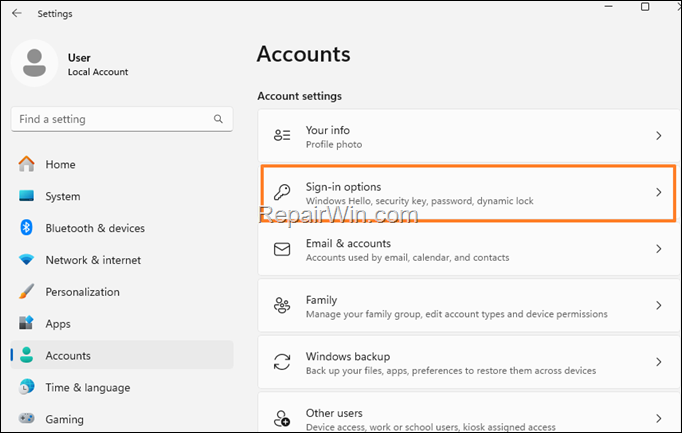Image resolution: width=682 pixels, height=433 pixels.
Task: Click the back arrow in Settings header
Action: pyautogui.click(x=17, y=13)
